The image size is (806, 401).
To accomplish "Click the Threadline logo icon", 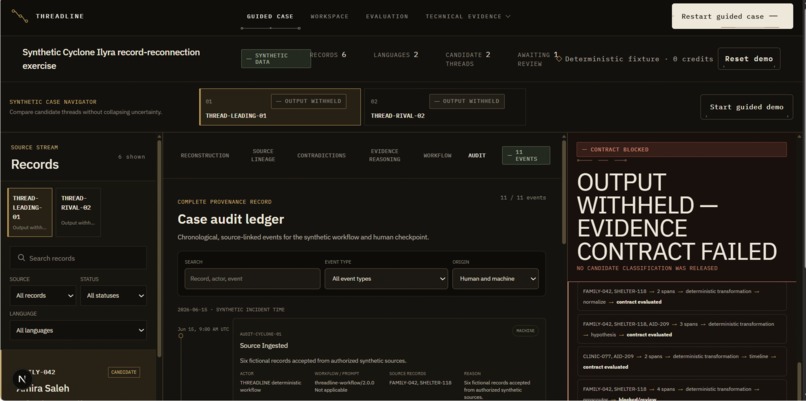I will [x=20, y=16].
